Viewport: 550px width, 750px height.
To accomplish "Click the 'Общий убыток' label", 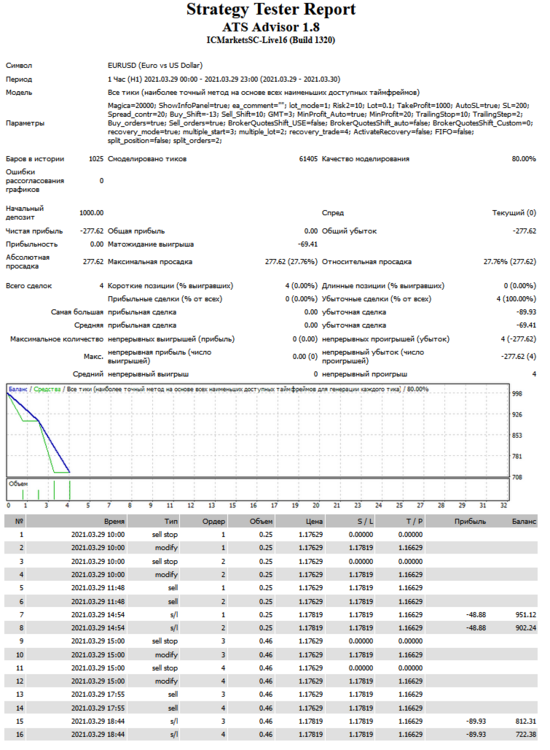I will pos(349,231).
